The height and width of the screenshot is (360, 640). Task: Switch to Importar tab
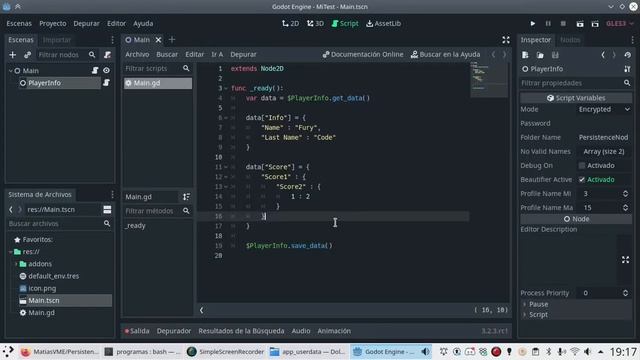tap(57, 40)
